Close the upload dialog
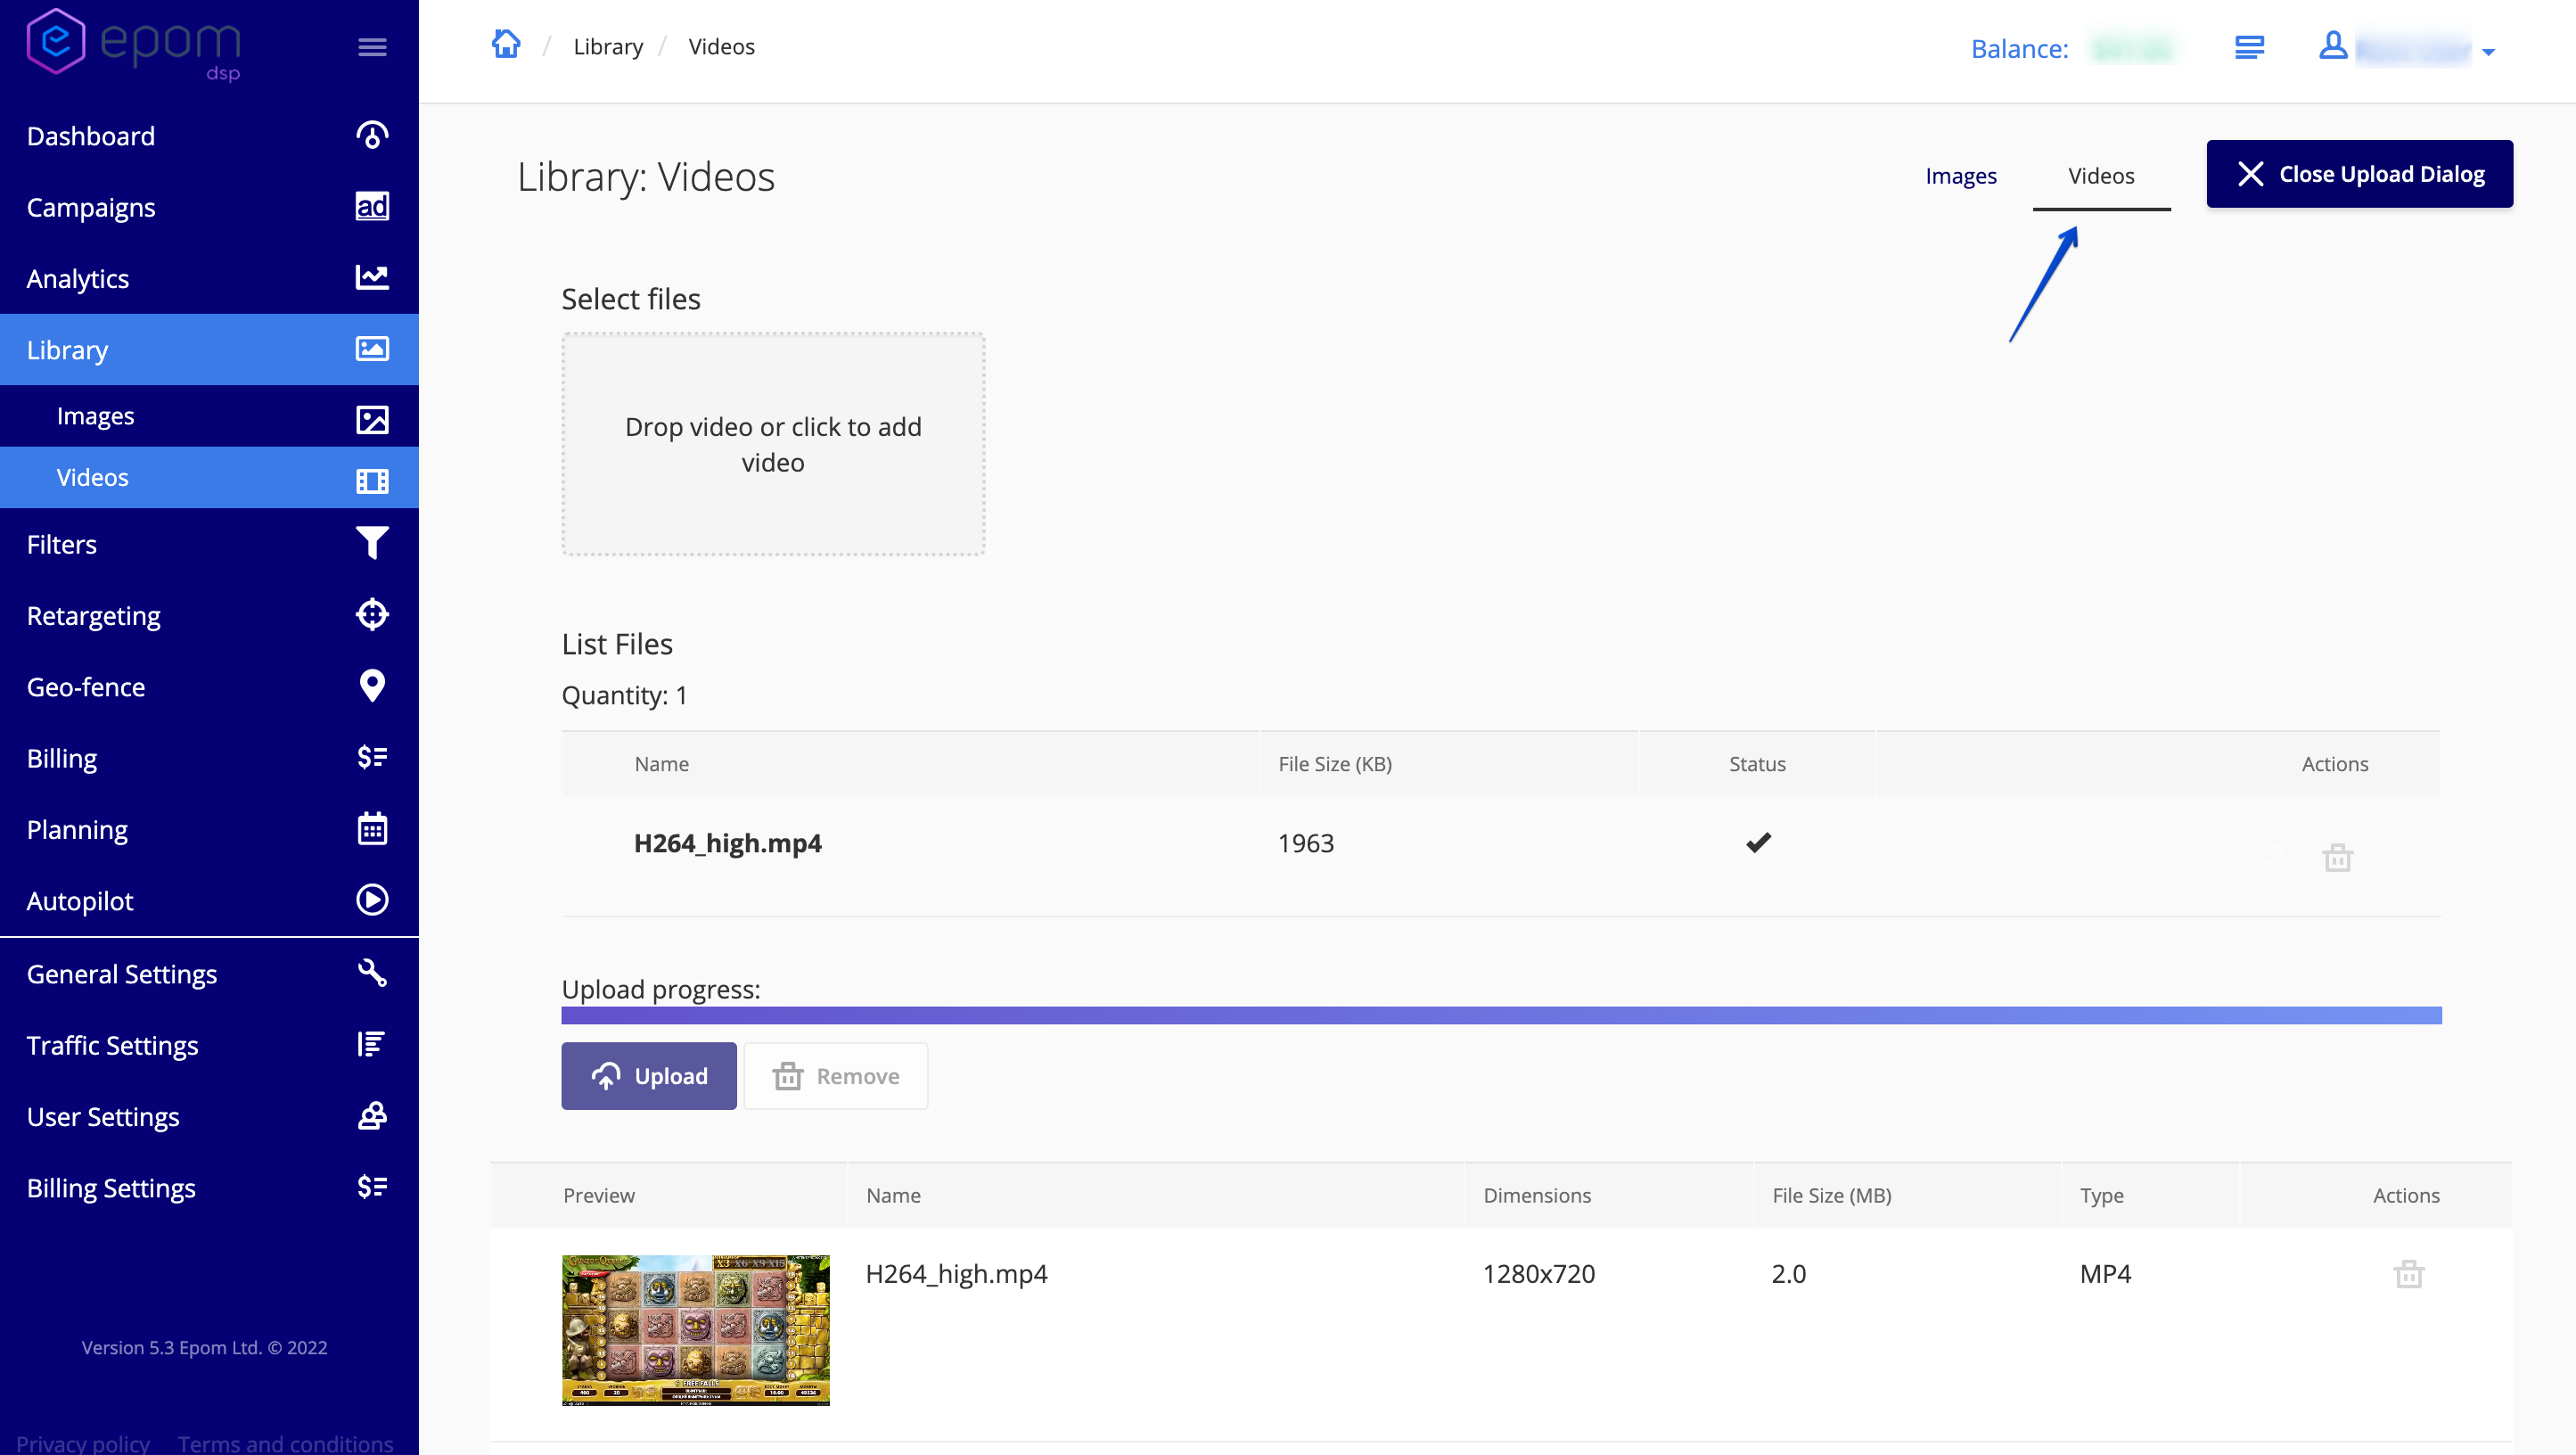 click(x=2359, y=174)
